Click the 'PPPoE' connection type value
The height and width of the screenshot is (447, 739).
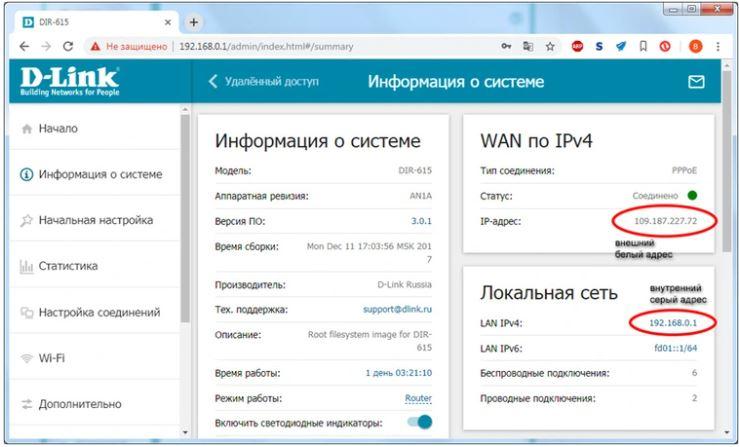pos(684,170)
